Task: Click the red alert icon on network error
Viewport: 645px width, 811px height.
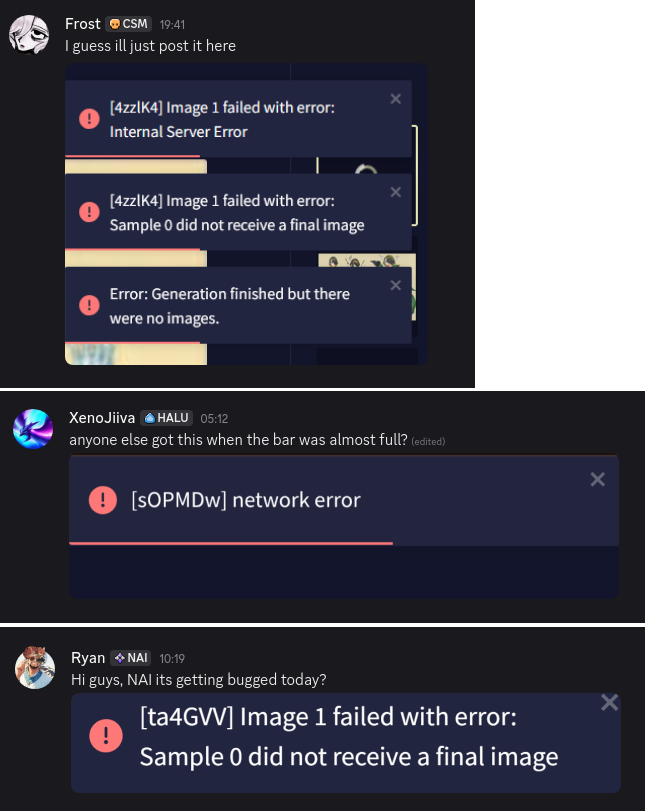Action: point(102,500)
